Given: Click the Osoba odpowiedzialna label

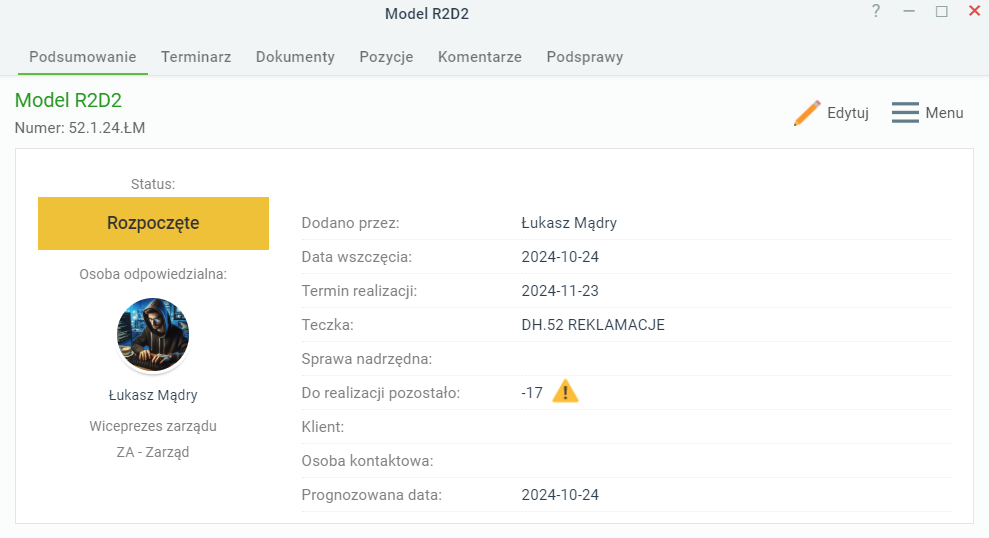Looking at the screenshot, I should point(153,274).
